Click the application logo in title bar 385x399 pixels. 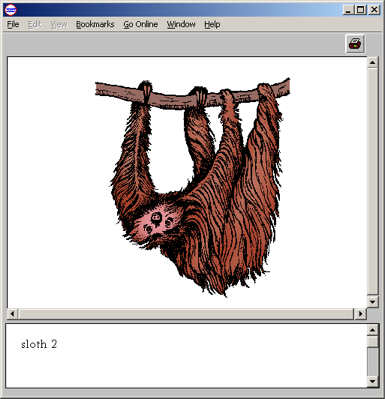[x=11, y=10]
